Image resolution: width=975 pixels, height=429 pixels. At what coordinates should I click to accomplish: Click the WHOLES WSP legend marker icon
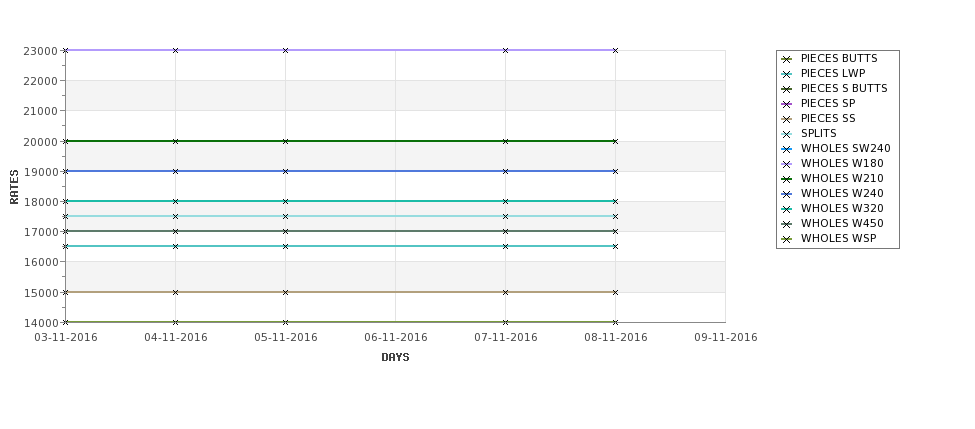[x=787, y=239]
